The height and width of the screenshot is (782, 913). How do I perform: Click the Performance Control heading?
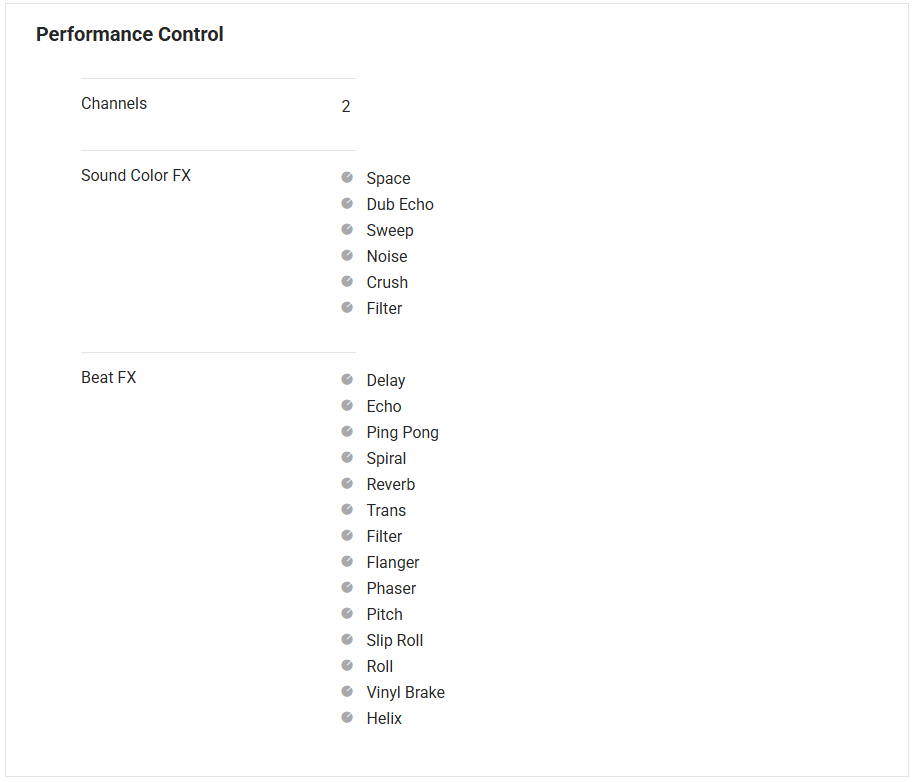[x=130, y=34]
